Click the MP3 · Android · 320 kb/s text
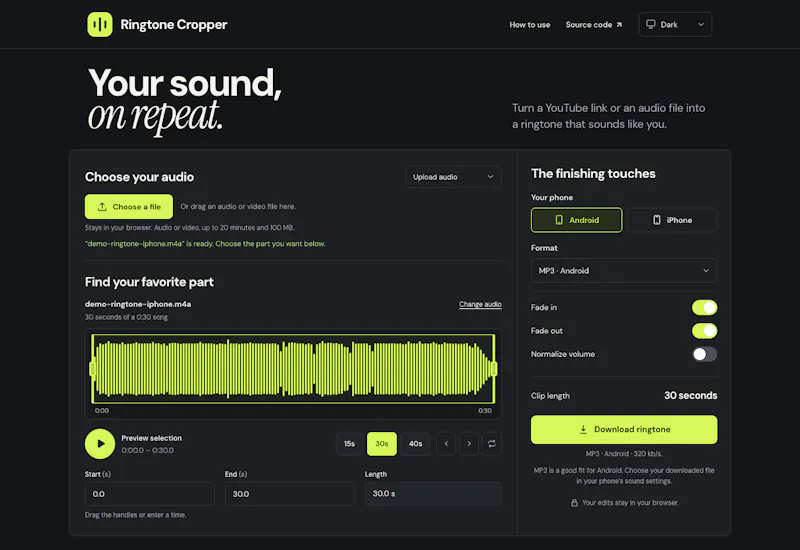 pos(624,454)
